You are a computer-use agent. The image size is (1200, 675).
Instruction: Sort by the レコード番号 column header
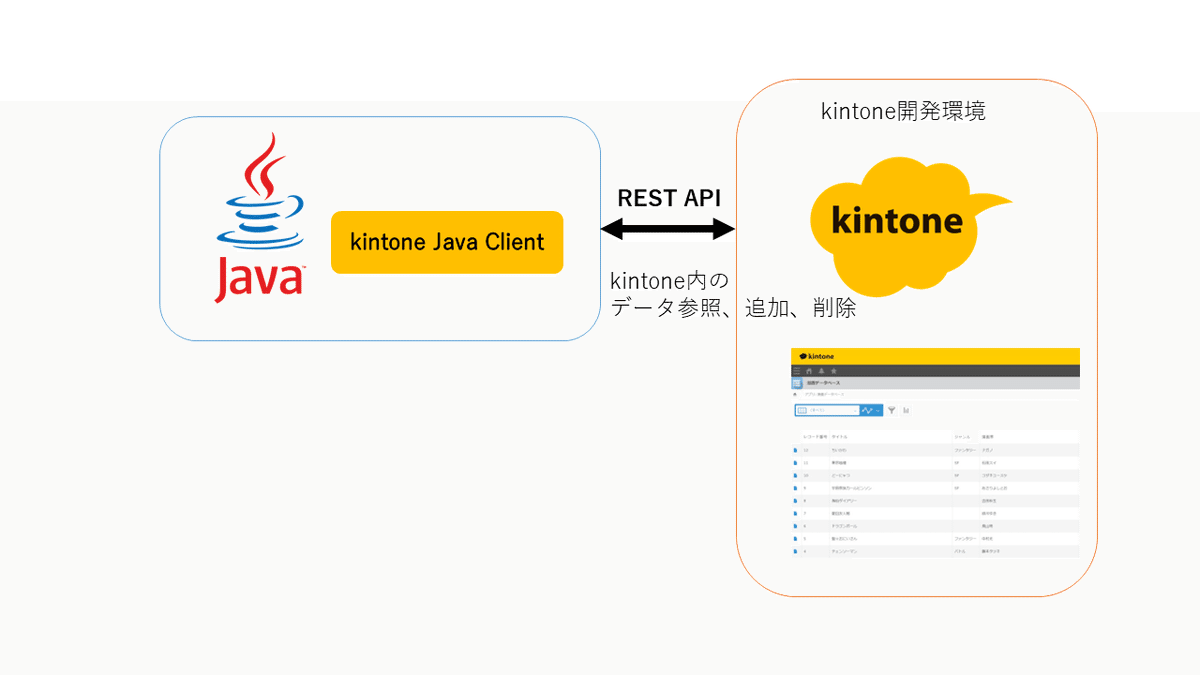815,438
